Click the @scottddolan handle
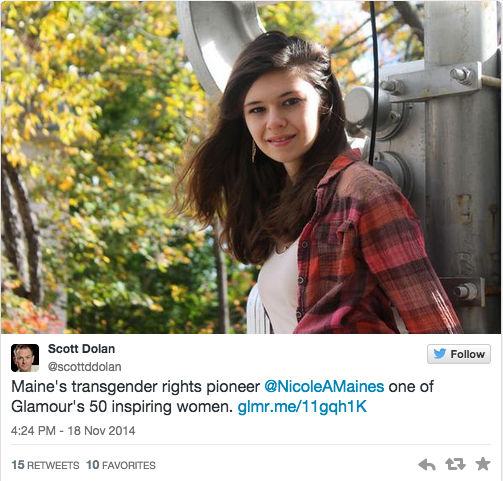 pos(85,367)
